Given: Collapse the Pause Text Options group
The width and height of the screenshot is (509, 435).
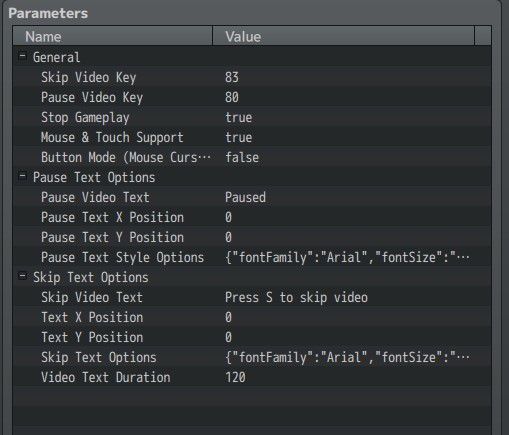Looking at the screenshot, I should [22, 176].
